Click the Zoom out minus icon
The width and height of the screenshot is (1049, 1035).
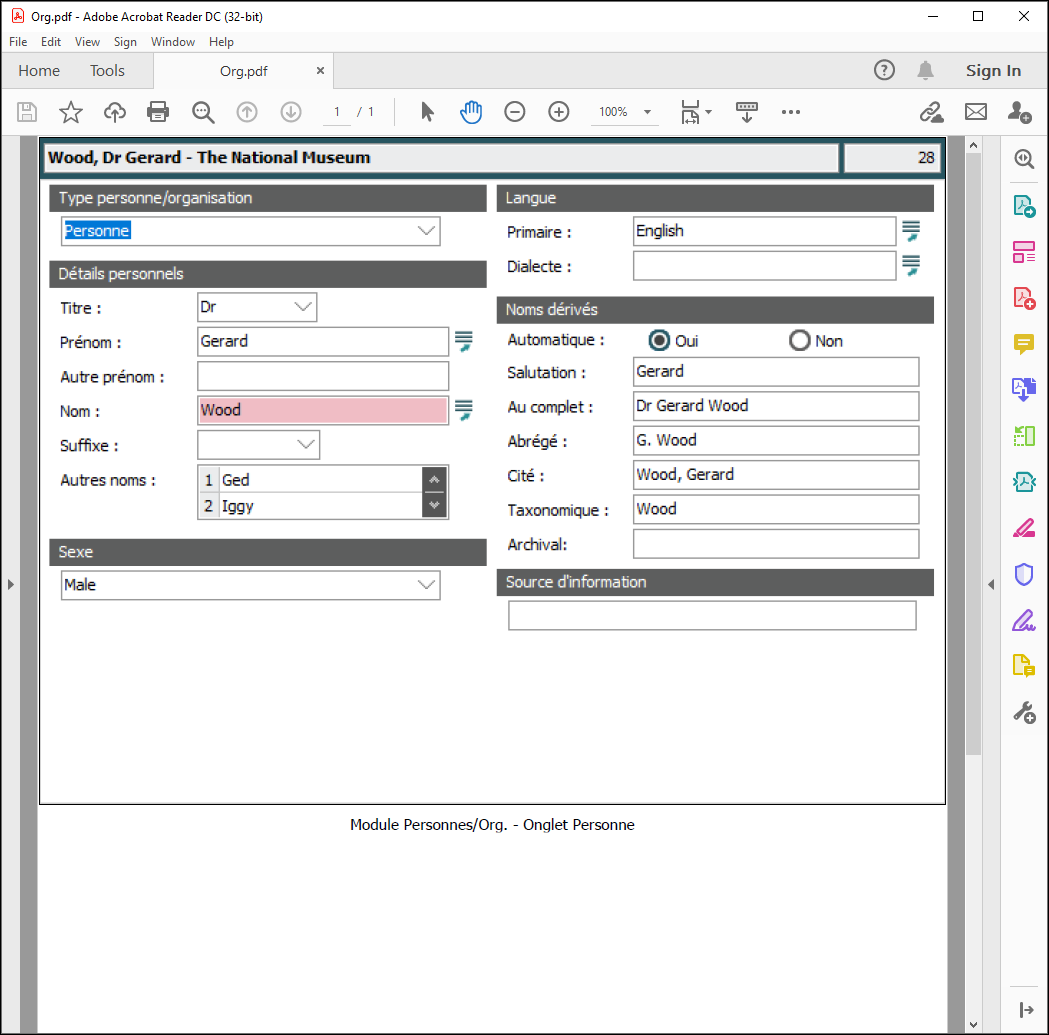click(x=515, y=112)
